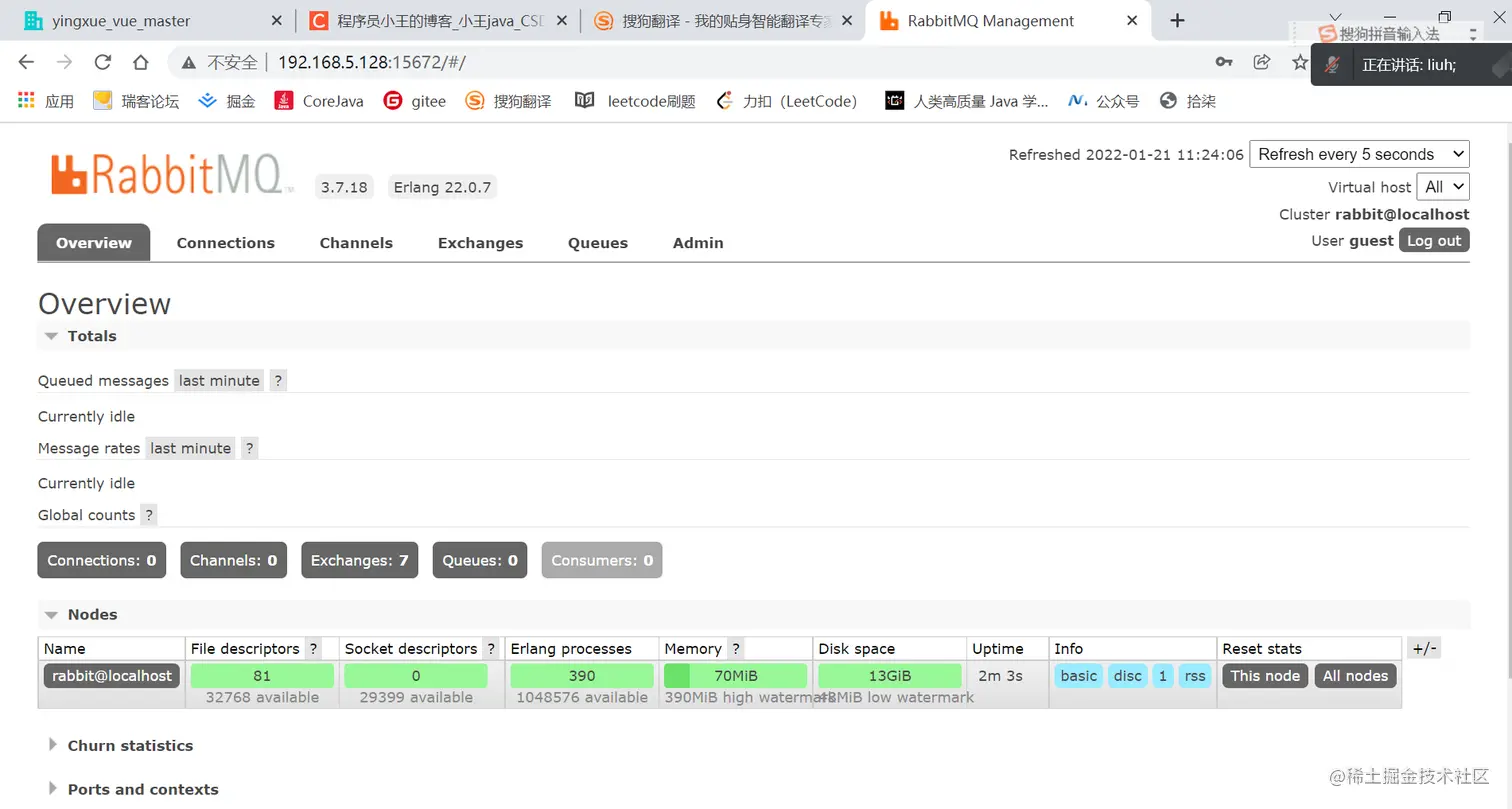Open the CoreJava bookmark
Screen dimensions: 1512x809
point(319,101)
